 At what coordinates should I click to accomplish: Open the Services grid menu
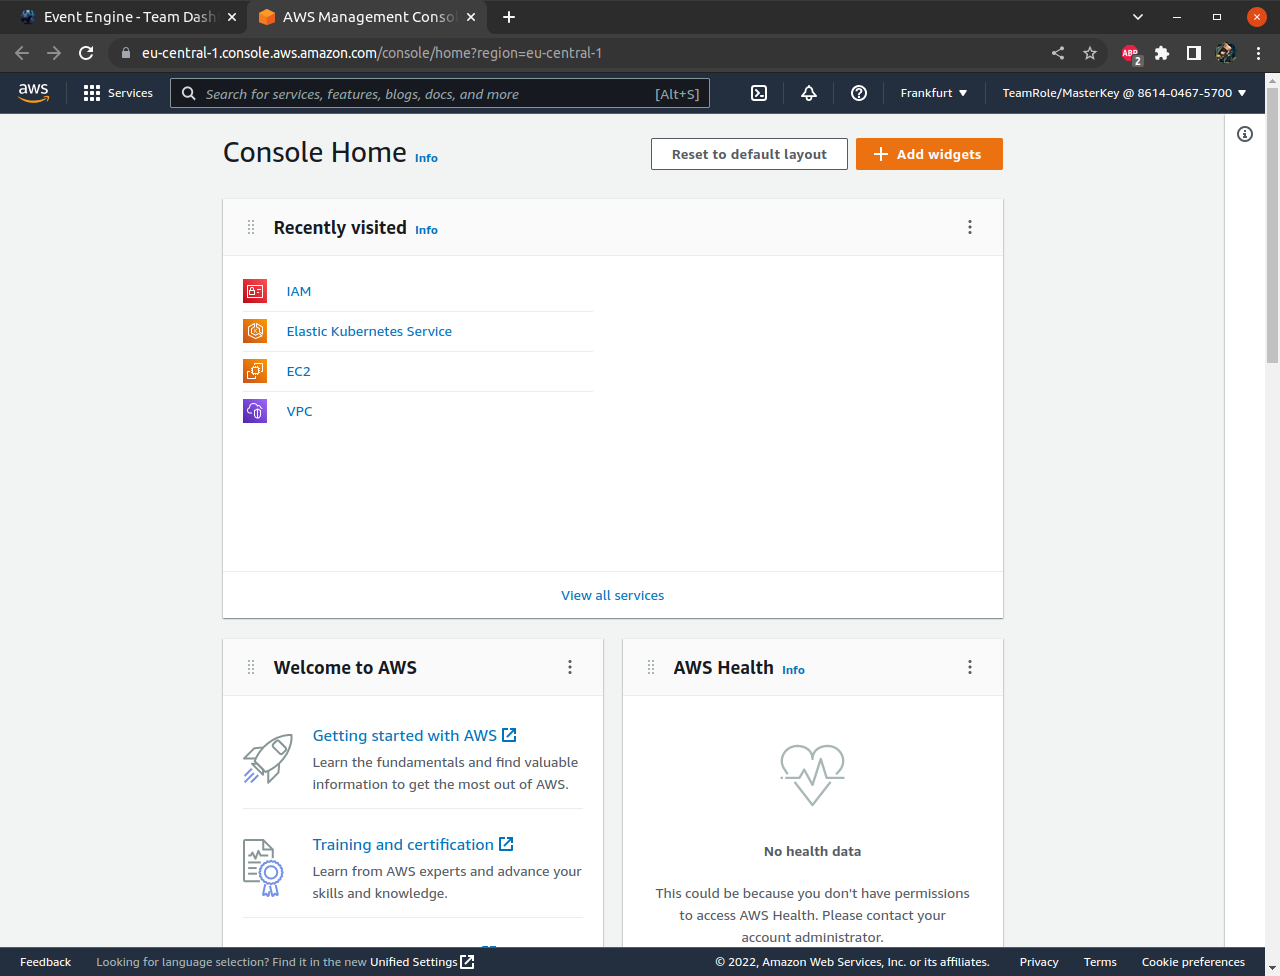click(118, 93)
